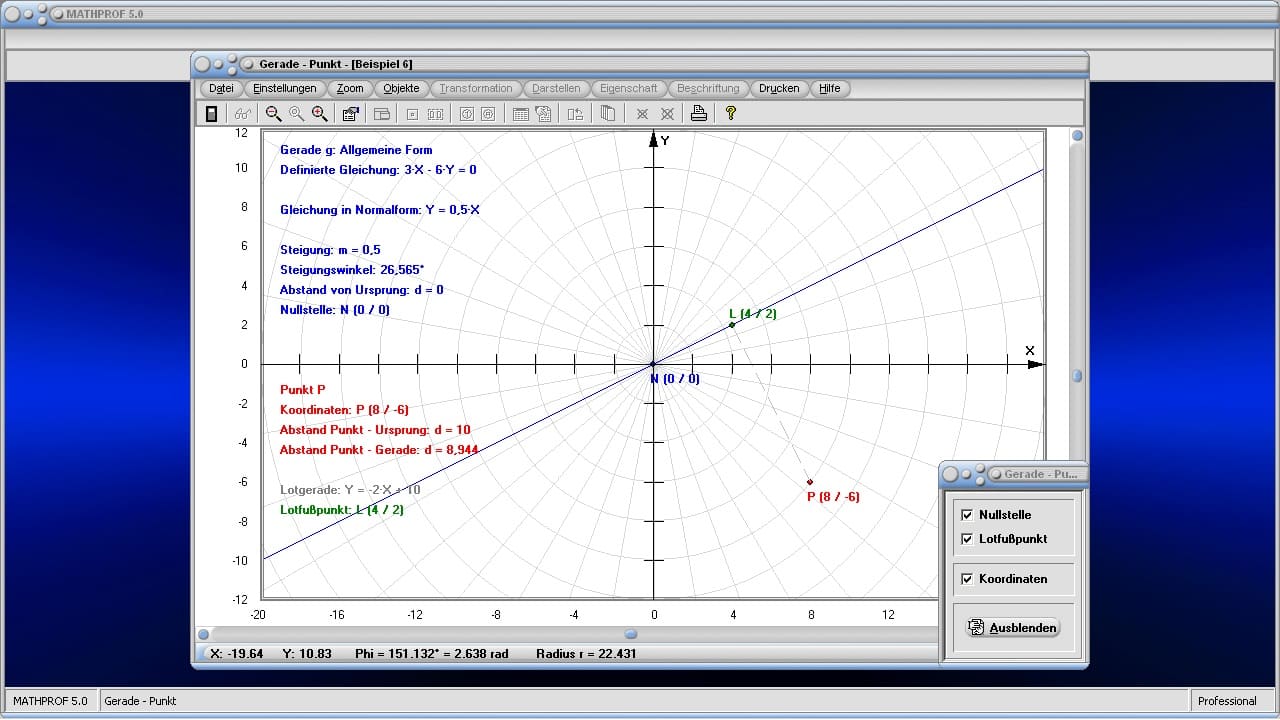
Task: Click the zoom in magnifier icon
Action: click(x=319, y=114)
